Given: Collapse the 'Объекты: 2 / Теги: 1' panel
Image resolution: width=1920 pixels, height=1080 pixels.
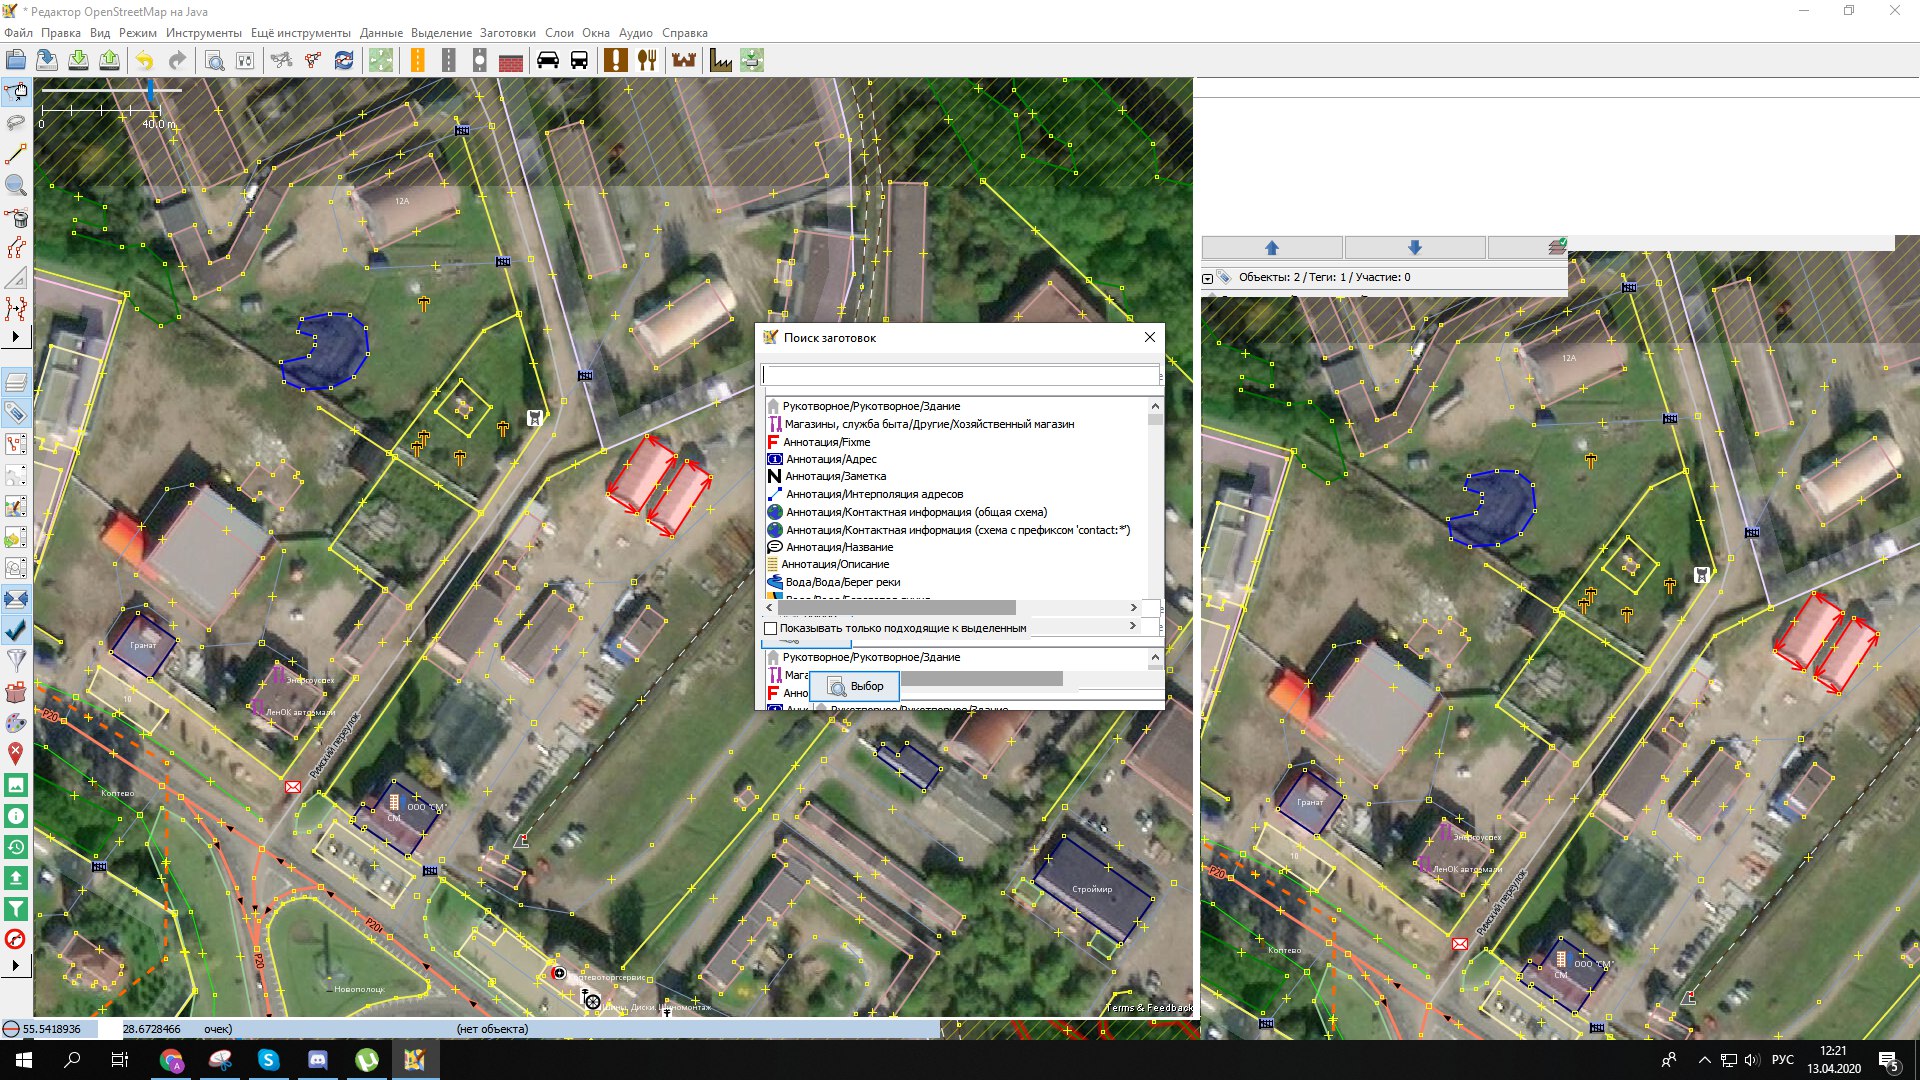Looking at the screenshot, I should tap(1207, 278).
